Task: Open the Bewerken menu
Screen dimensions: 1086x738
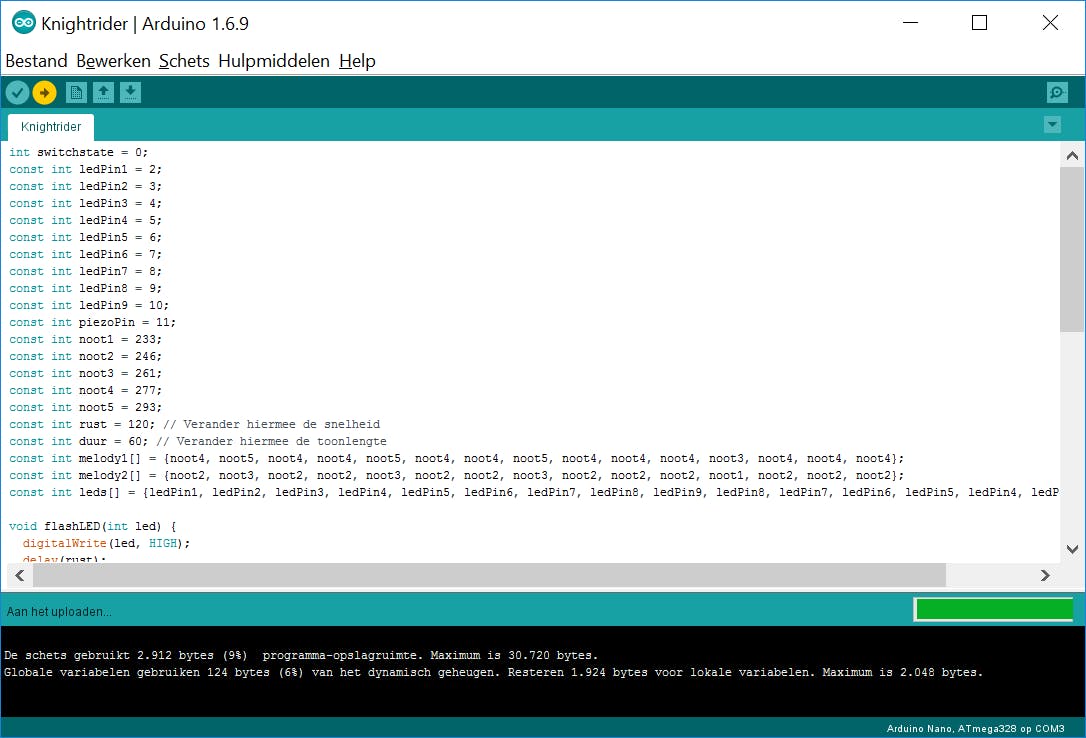Action: tap(114, 61)
